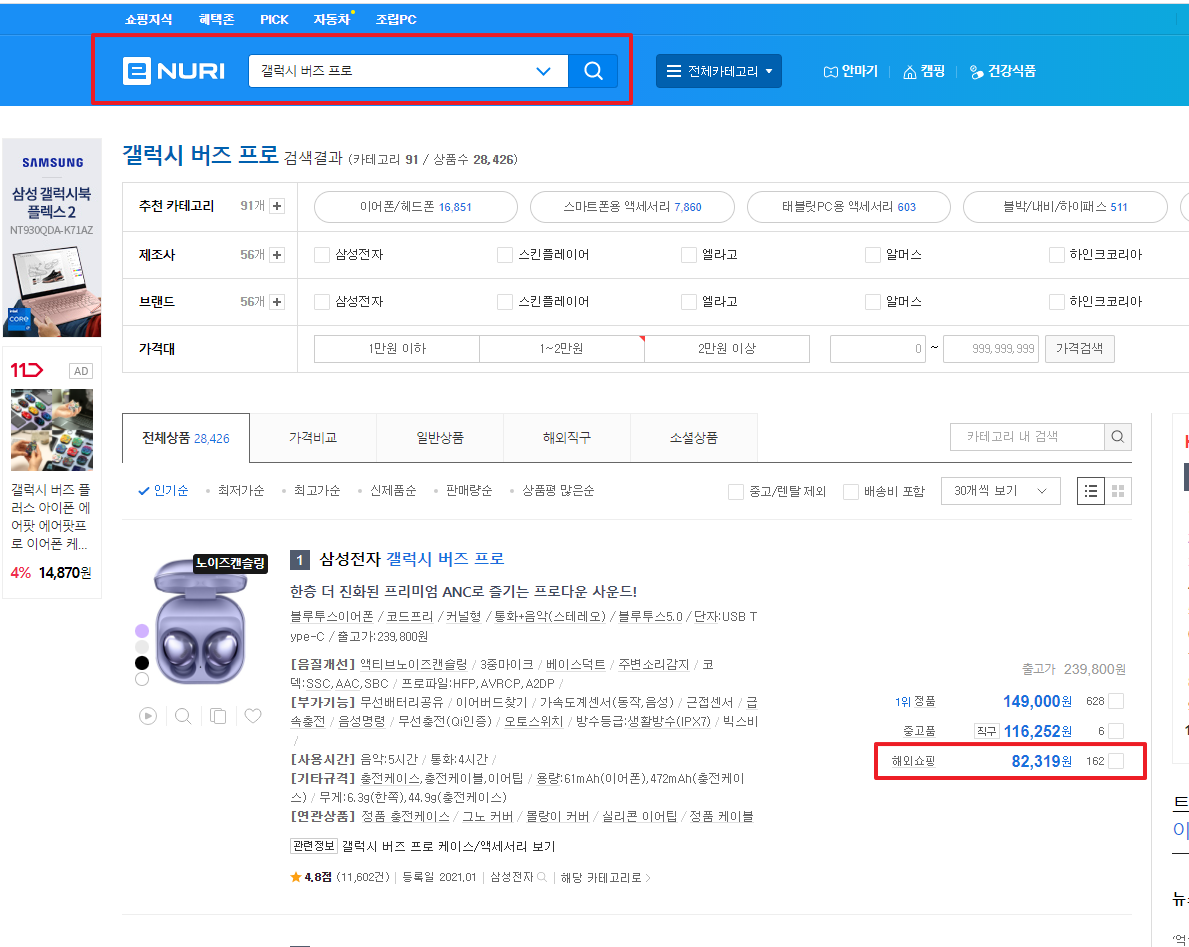This screenshot has height=947, width=1189.
Task: Switch to 가격비교 tab
Action: pyautogui.click(x=312, y=438)
